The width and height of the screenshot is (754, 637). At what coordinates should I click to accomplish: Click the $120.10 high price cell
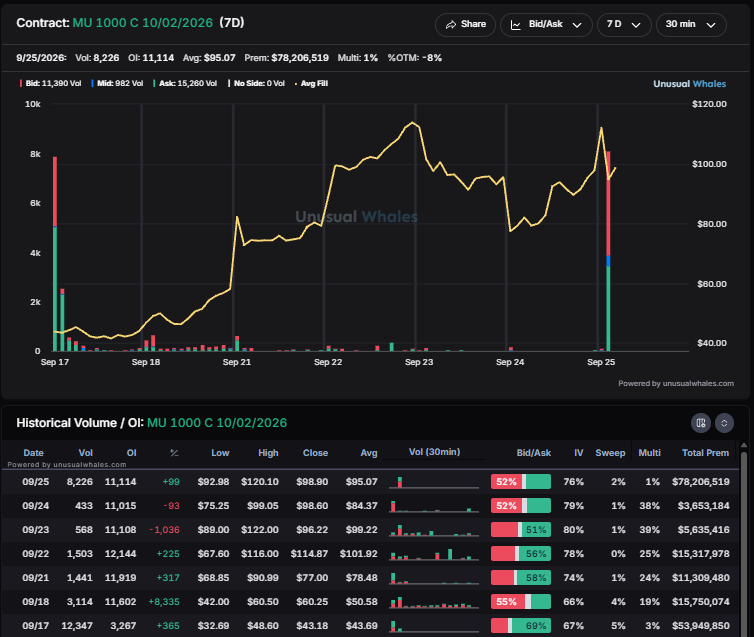click(x=260, y=482)
